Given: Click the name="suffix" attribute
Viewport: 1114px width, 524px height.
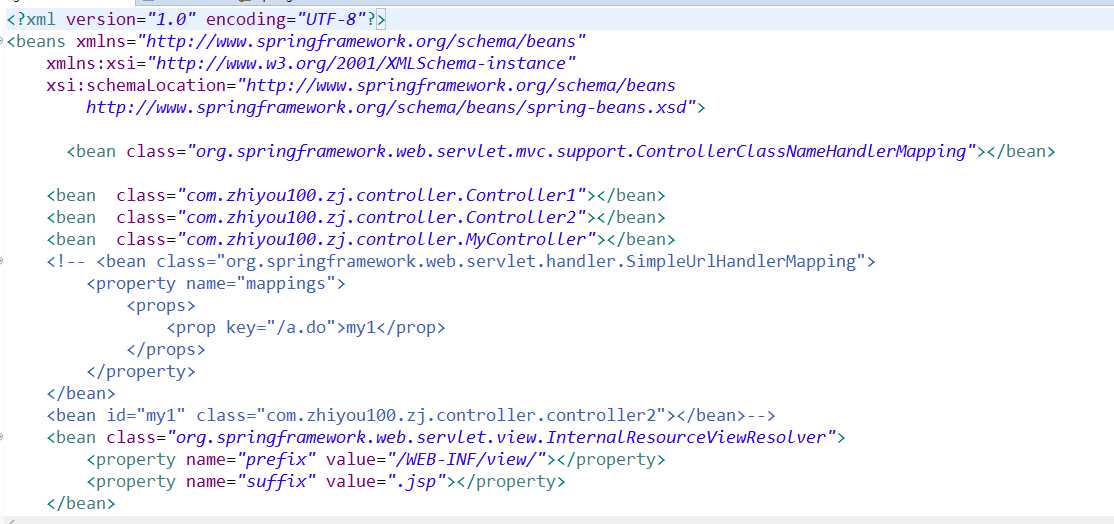Looking at the screenshot, I should point(252,481).
